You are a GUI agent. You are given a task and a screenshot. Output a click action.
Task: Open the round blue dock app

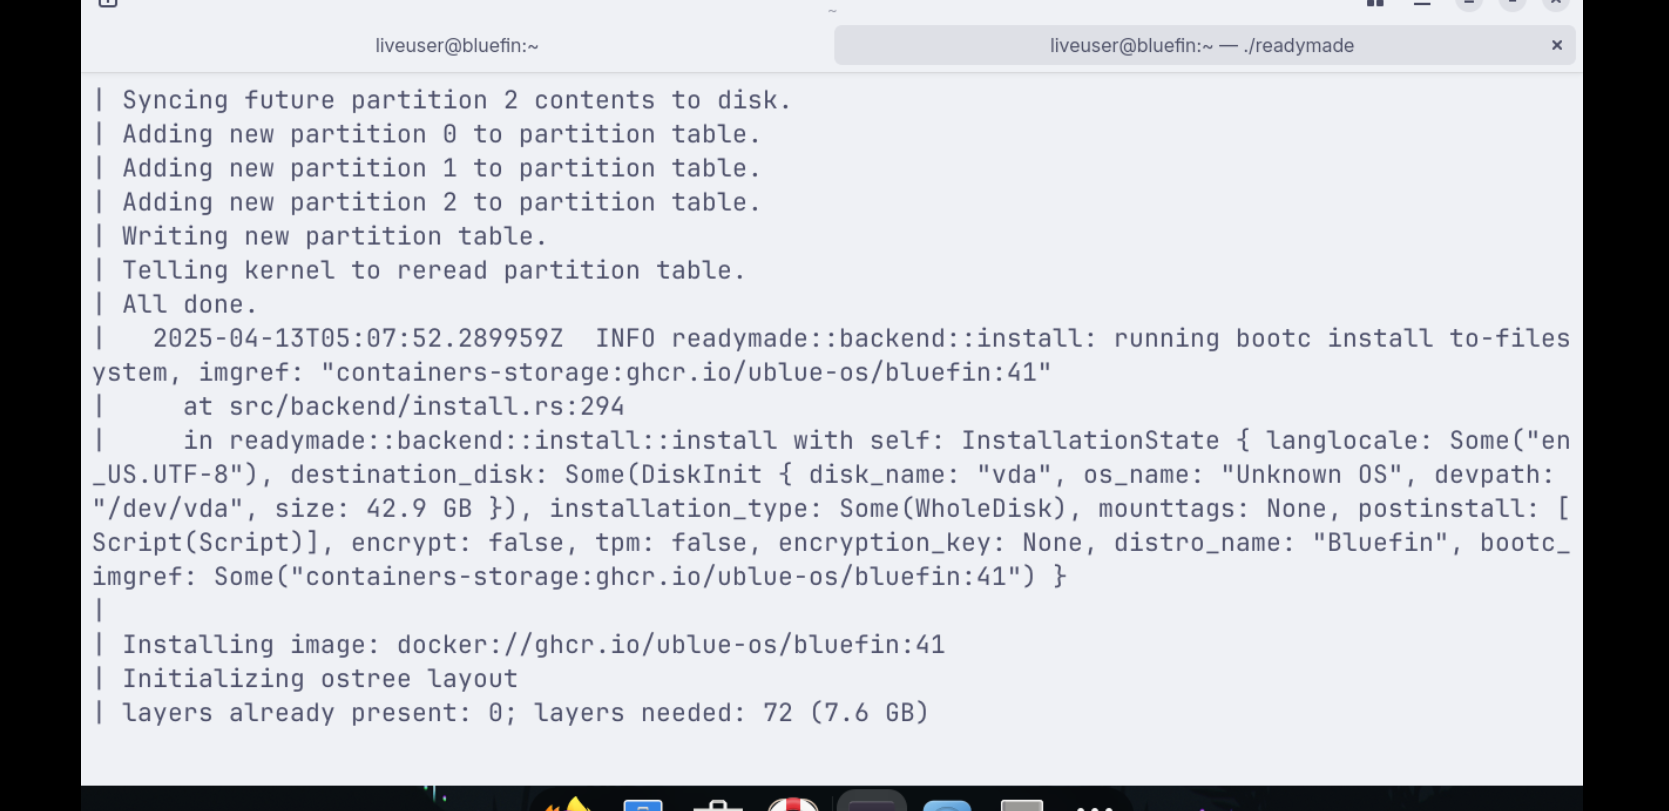click(947, 805)
